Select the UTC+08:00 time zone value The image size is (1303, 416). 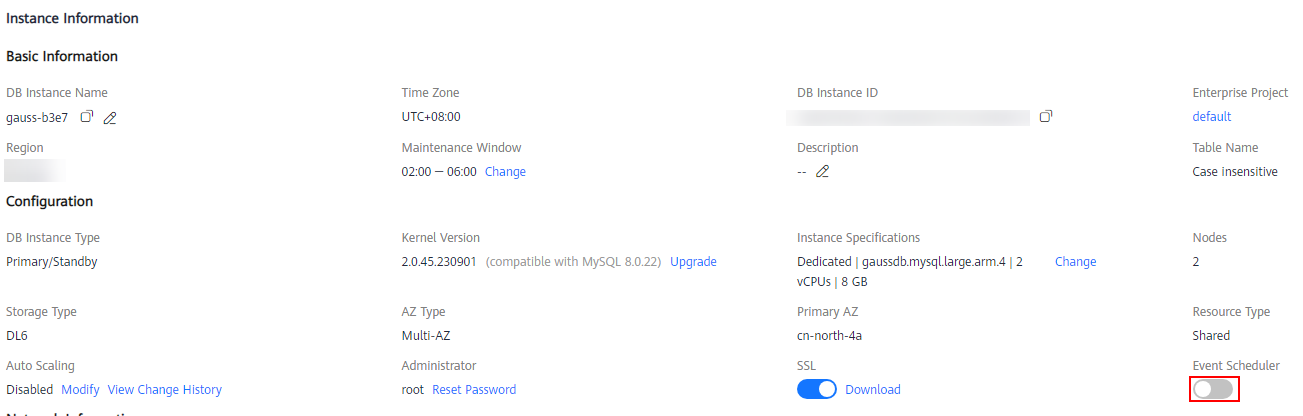(x=431, y=117)
